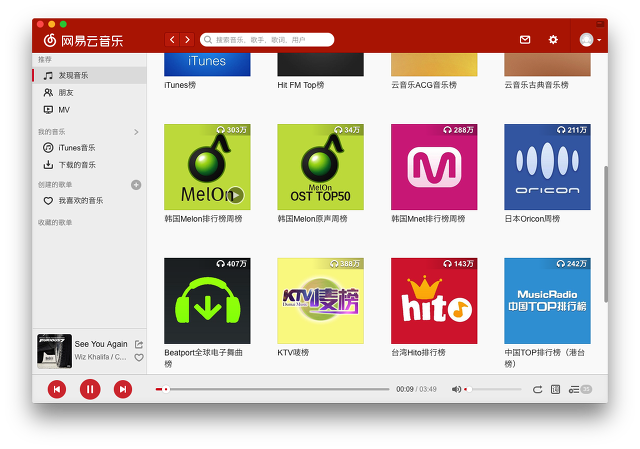This screenshot has width=640, height=449.
Task: Expand the 我的音乐 section chevron
Action: tap(136, 132)
